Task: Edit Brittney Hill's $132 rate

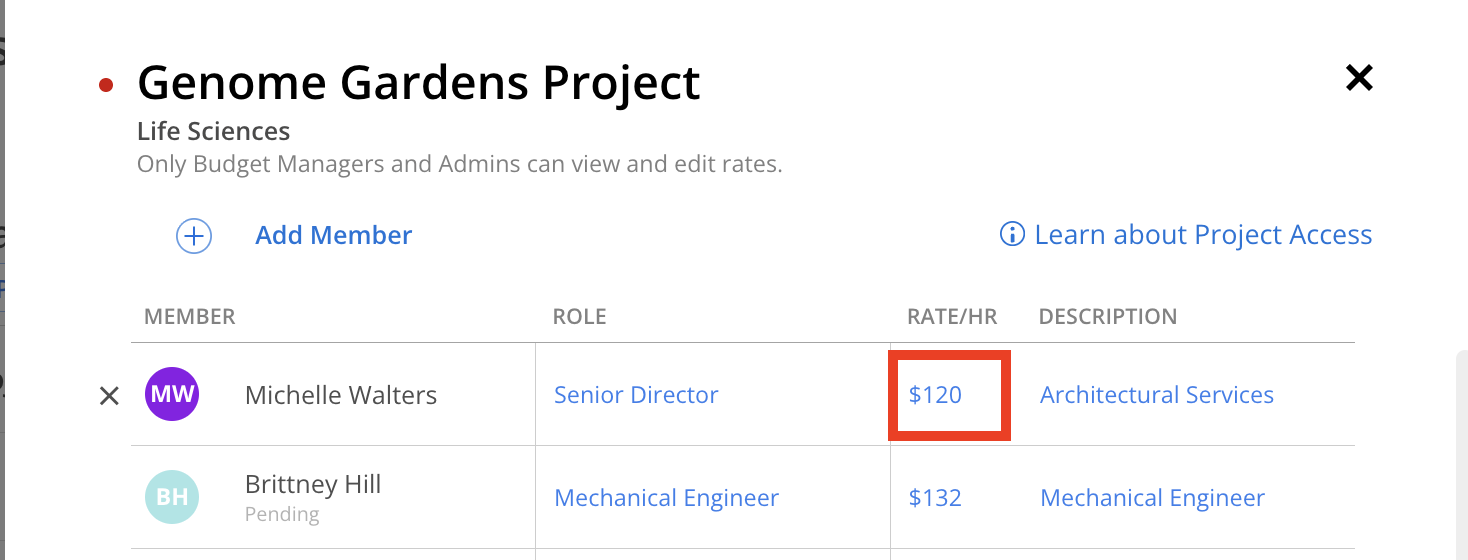Action: coord(935,498)
